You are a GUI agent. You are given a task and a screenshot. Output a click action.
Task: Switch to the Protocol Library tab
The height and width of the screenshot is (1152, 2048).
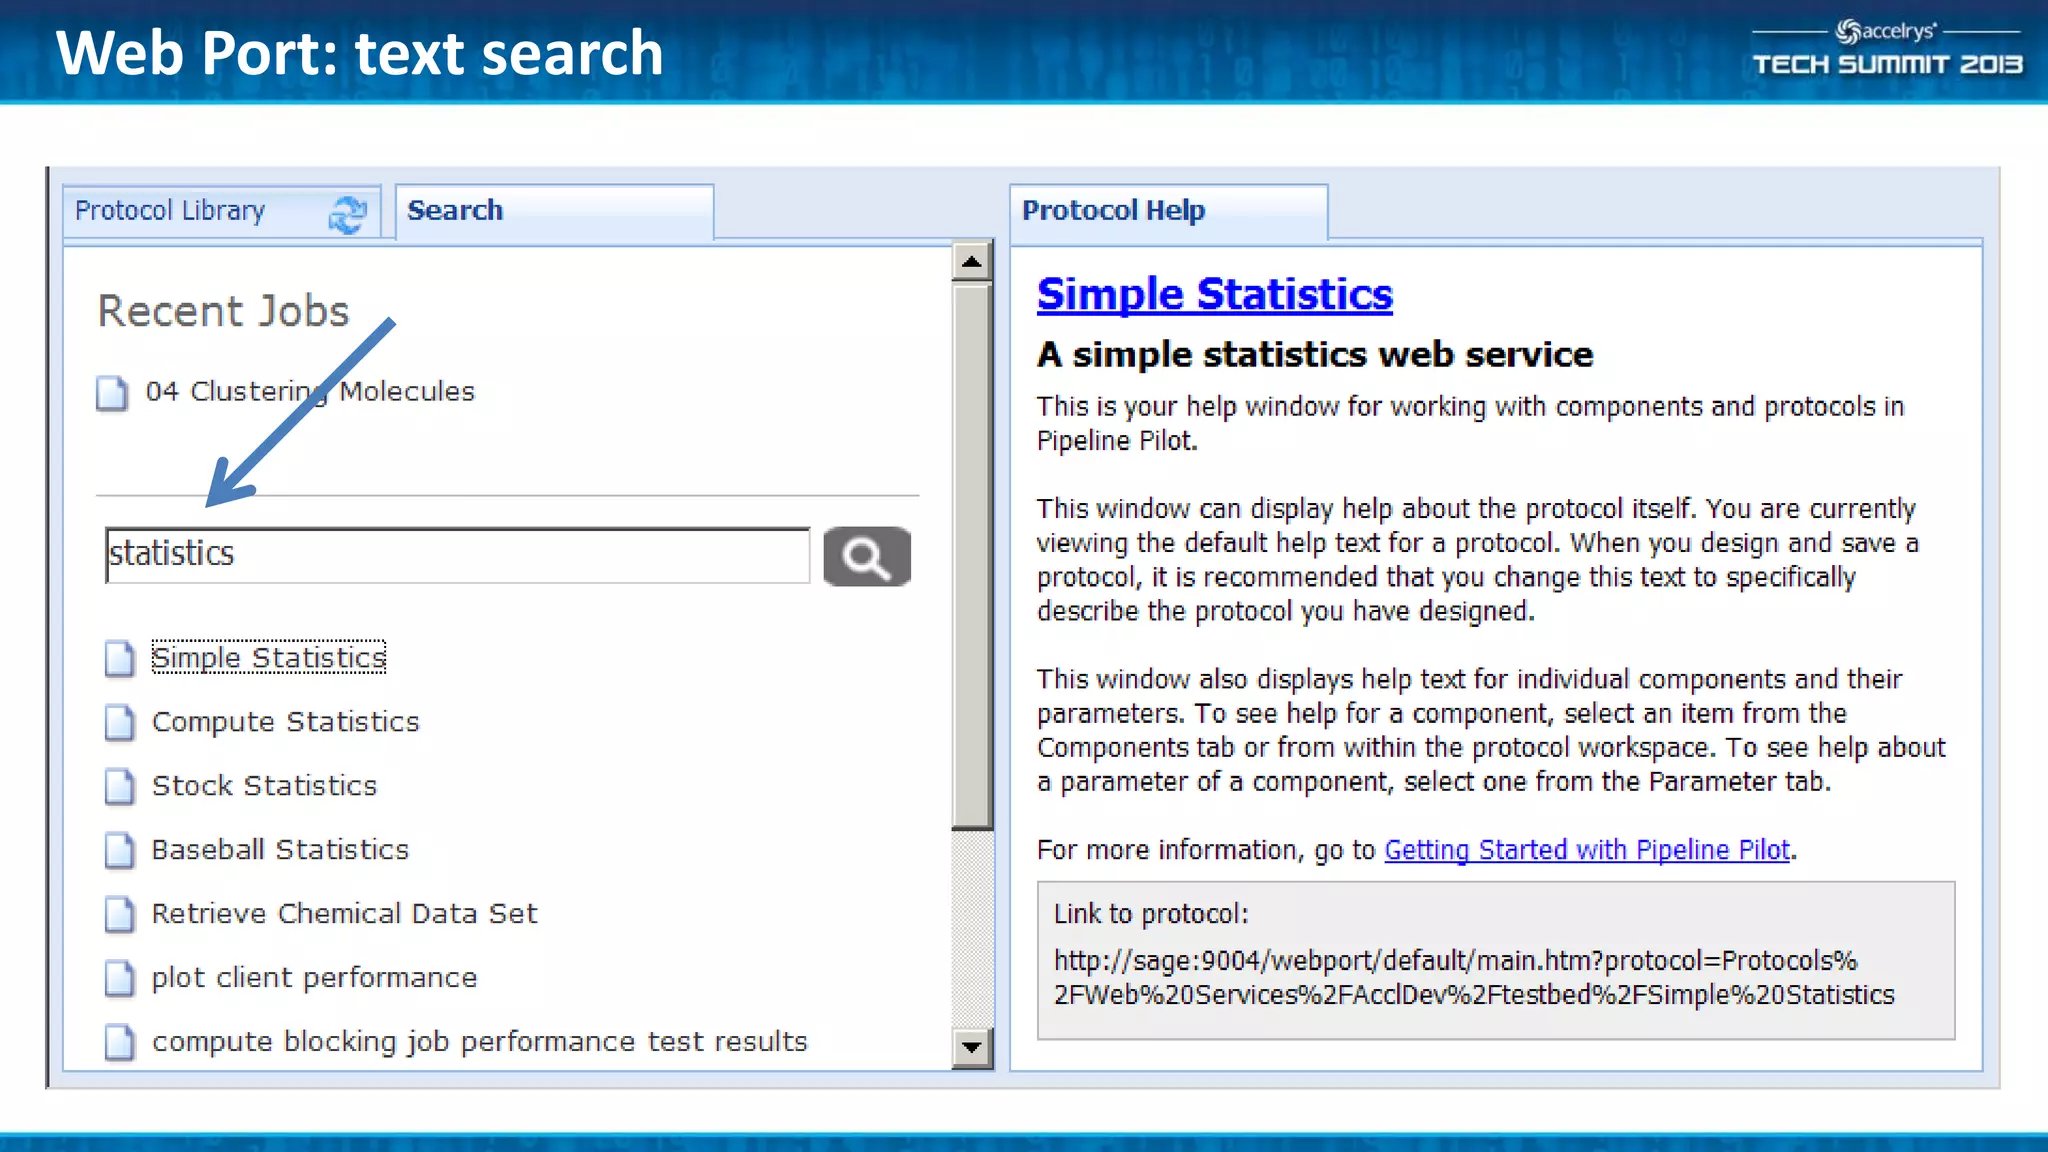click(x=221, y=211)
